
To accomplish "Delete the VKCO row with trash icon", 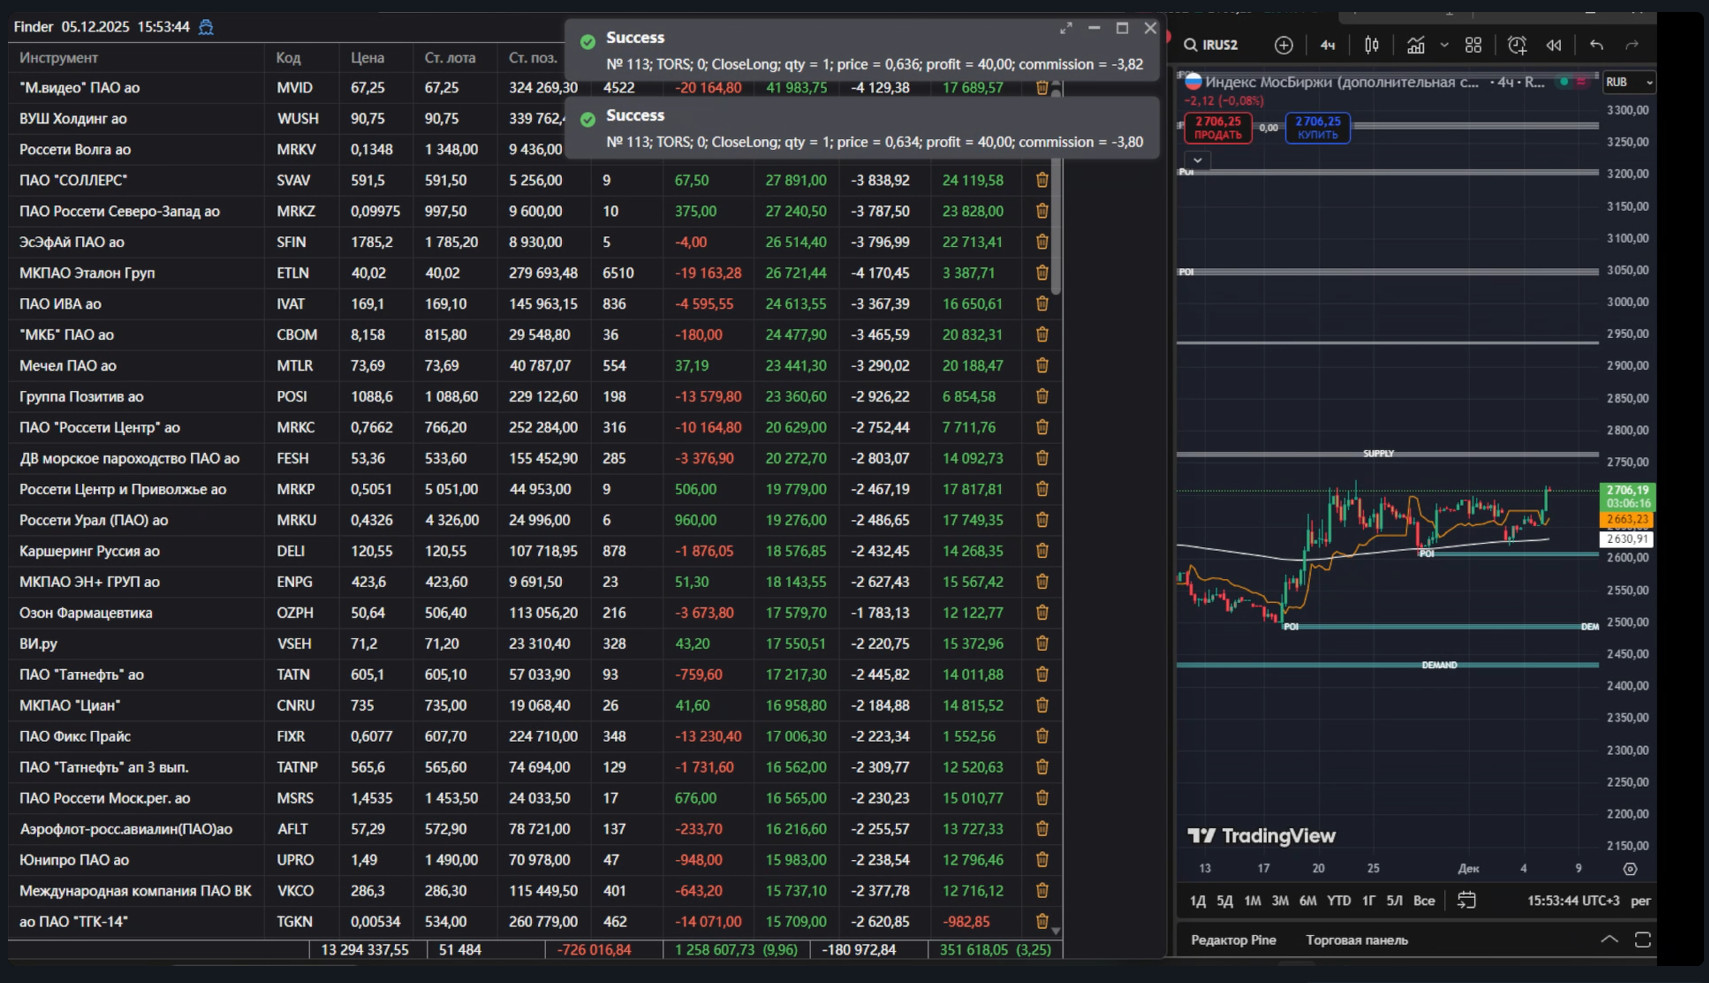I will 1042,891.
